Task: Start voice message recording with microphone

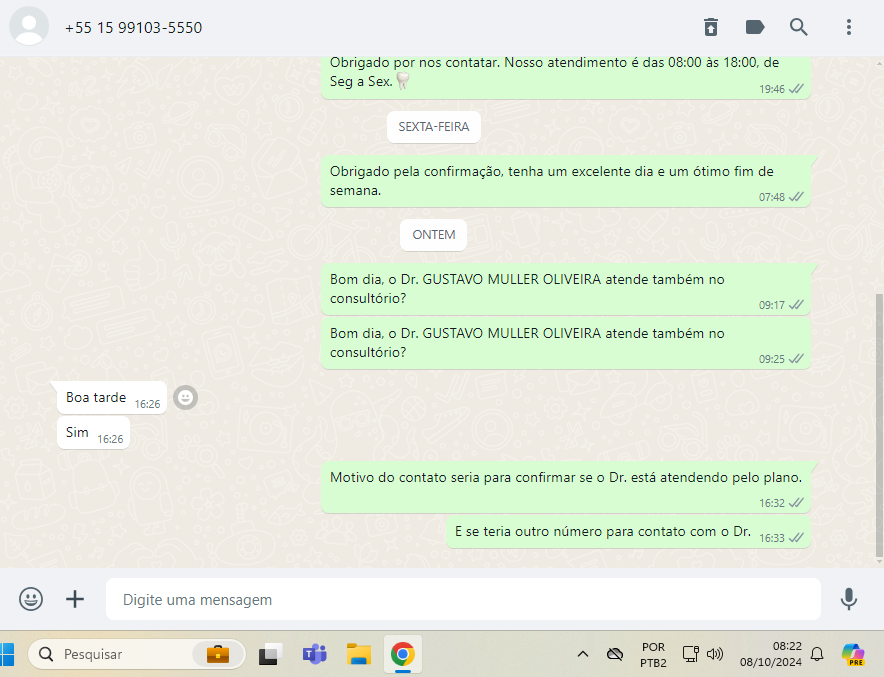Action: point(848,599)
